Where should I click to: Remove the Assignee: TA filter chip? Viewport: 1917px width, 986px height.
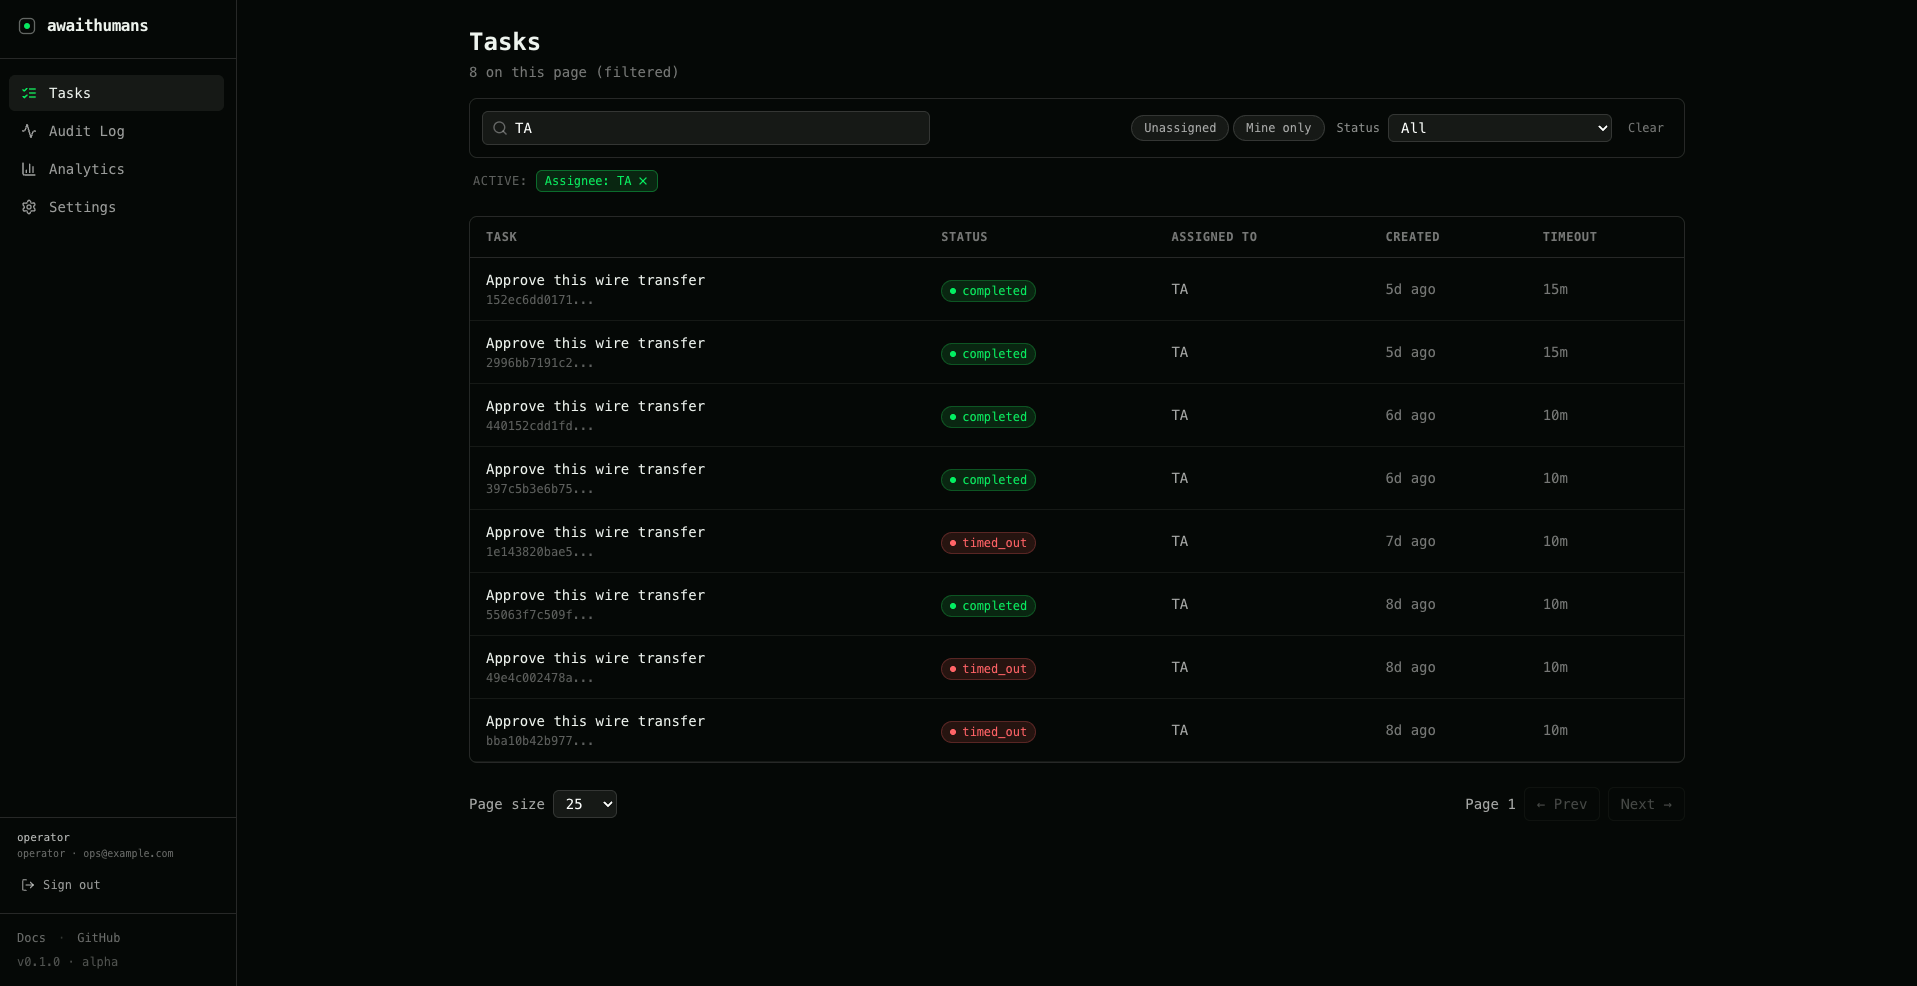point(643,181)
